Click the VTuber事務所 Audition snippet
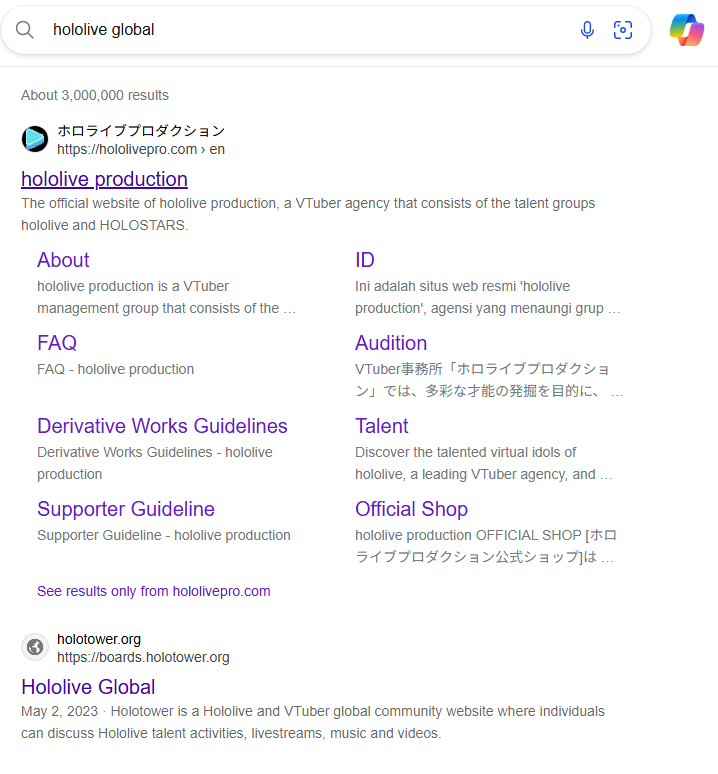Image resolution: width=718 pixels, height=774 pixels. click(489, 380)
